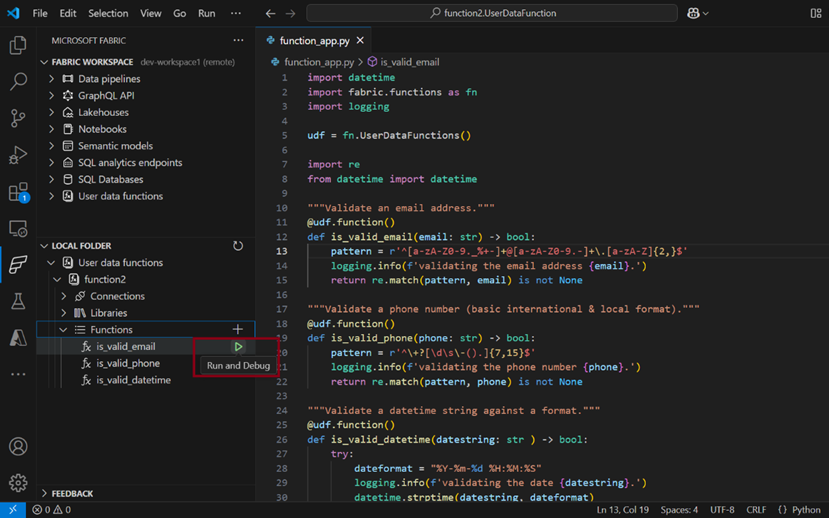Image resolution: width=829 pixels, height=518 pixels.
Task: Expand the GraphQL API node
Action: (51, 96)
